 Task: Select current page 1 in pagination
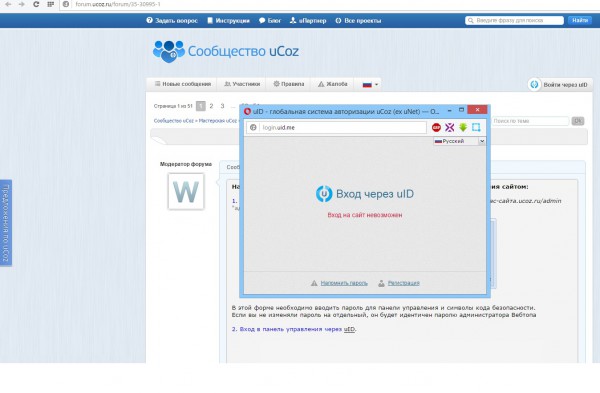coord(201,106)
